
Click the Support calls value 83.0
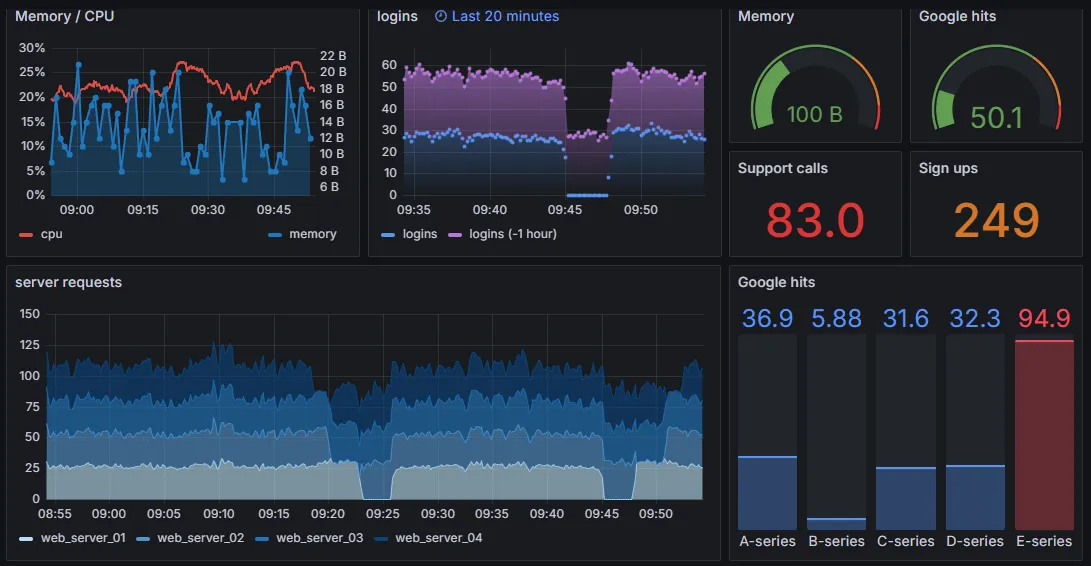[x=814, y=220]
